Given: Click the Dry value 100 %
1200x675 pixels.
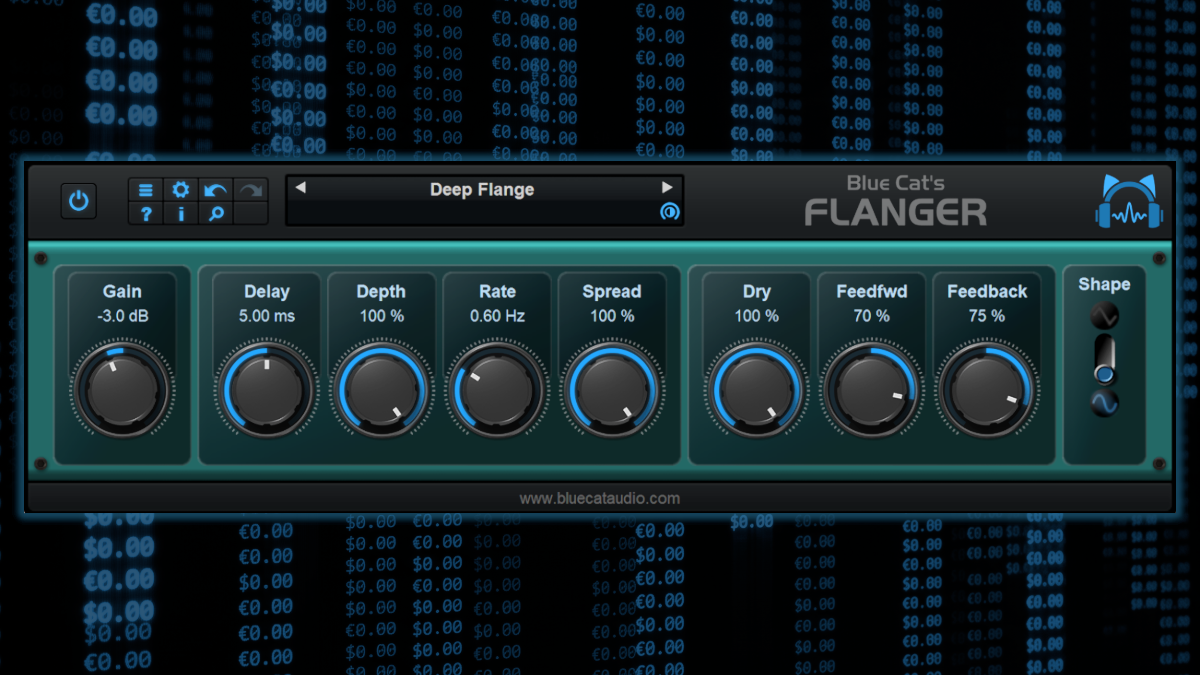Looking at the screenshot, I should click(x=757, y=316).
